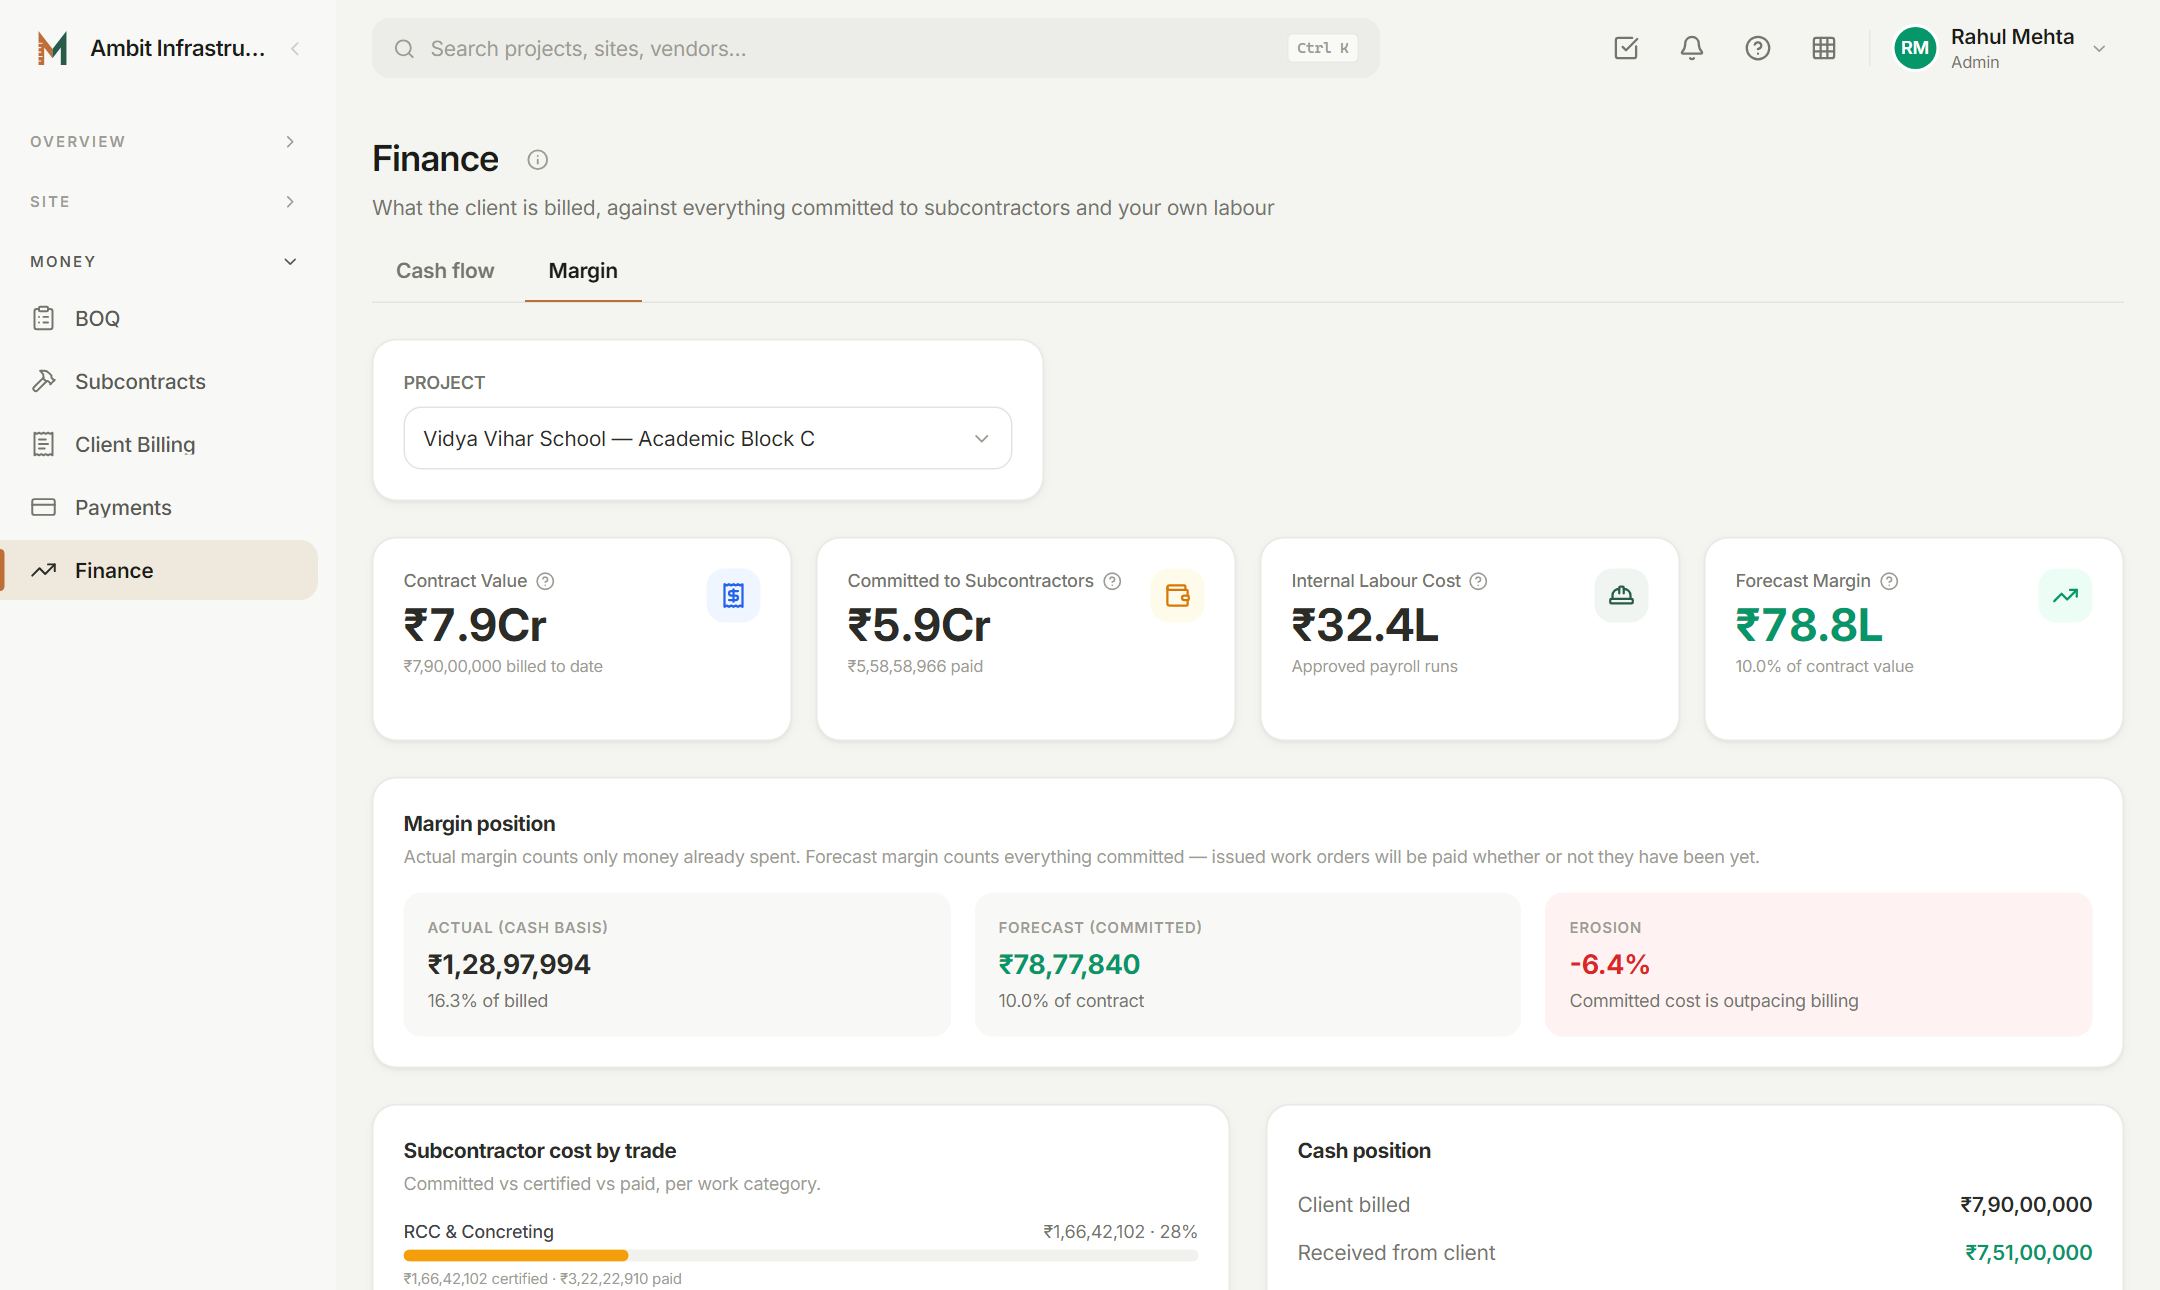
Task: Click the Finance trend icon in sidebar
Action: 43,570
